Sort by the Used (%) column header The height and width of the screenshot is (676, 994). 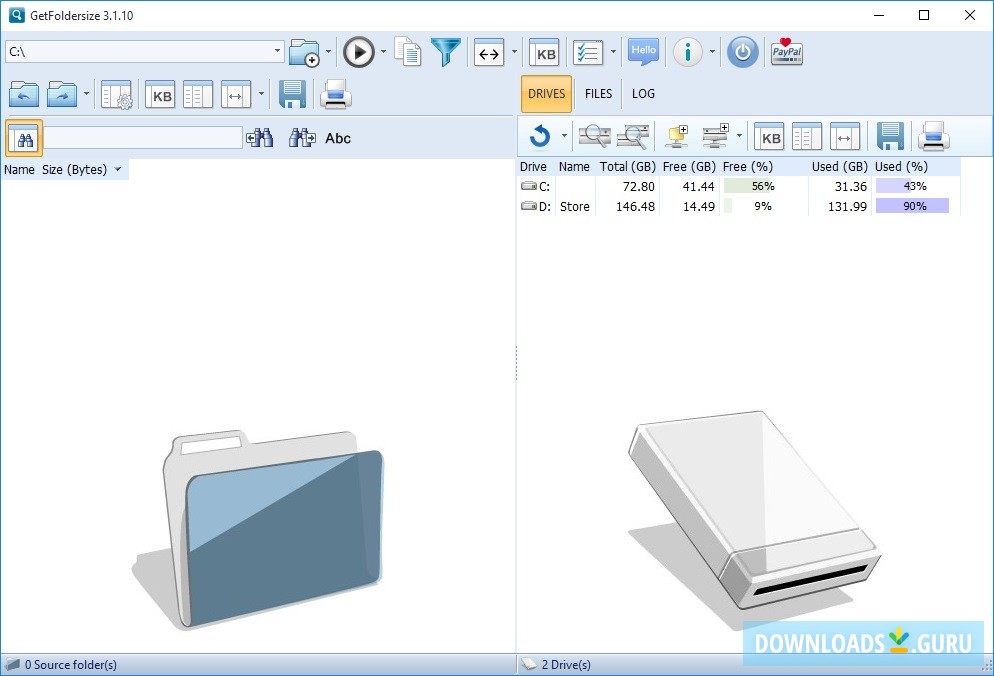tap(901, 167)
